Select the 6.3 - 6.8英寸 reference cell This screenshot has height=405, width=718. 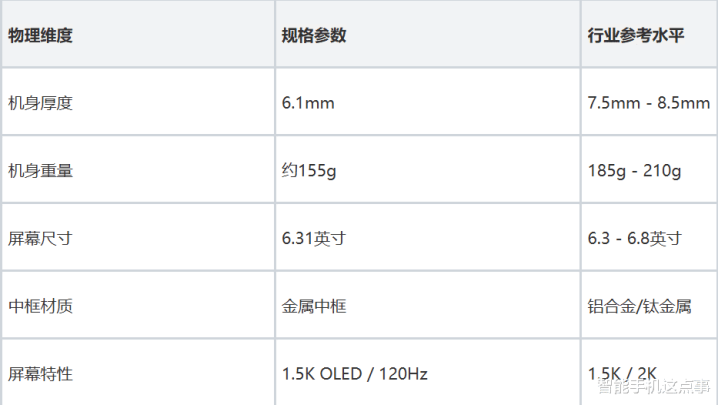pyautogui.click(x=634, y=239)
